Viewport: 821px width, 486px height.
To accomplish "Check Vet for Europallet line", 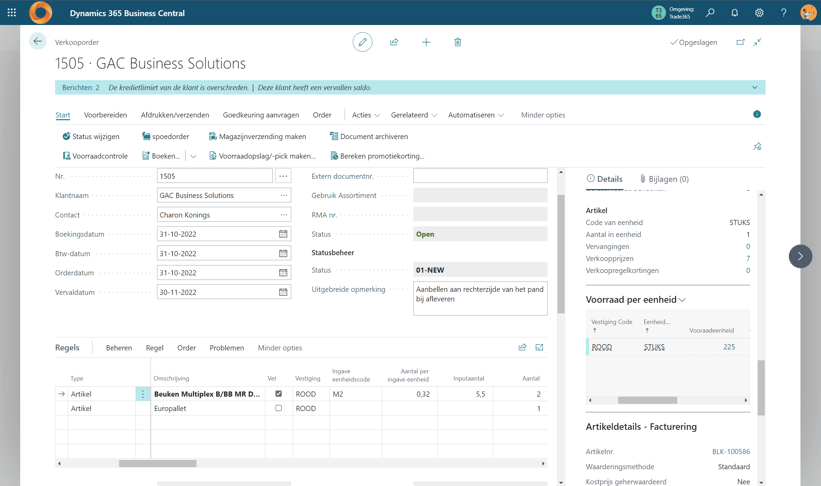I will click(279, 408).
